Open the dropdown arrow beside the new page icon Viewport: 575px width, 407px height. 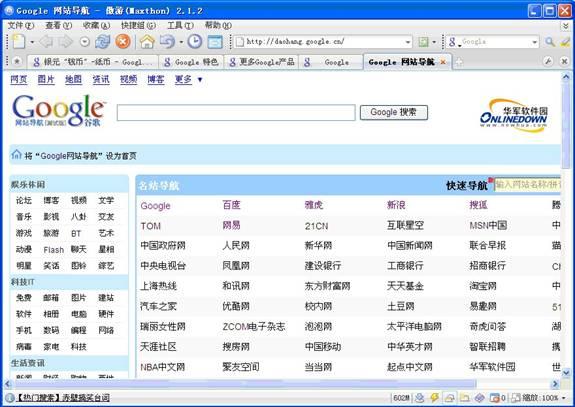pyautogui.click(x=32, y=42)
